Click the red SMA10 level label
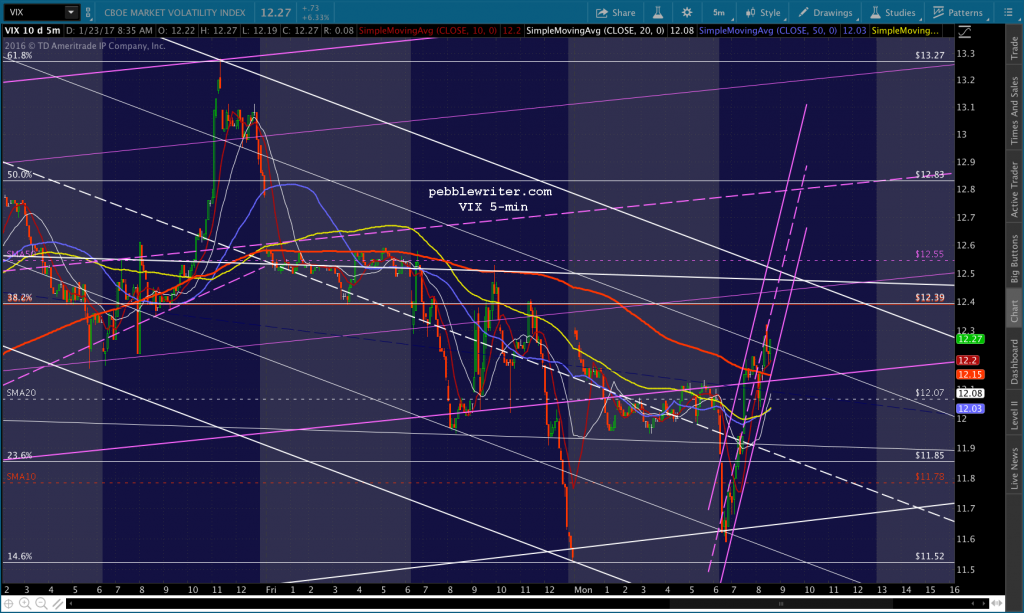Image resolution: width=1024 pixels, height=613 pixels. (22, 477)
